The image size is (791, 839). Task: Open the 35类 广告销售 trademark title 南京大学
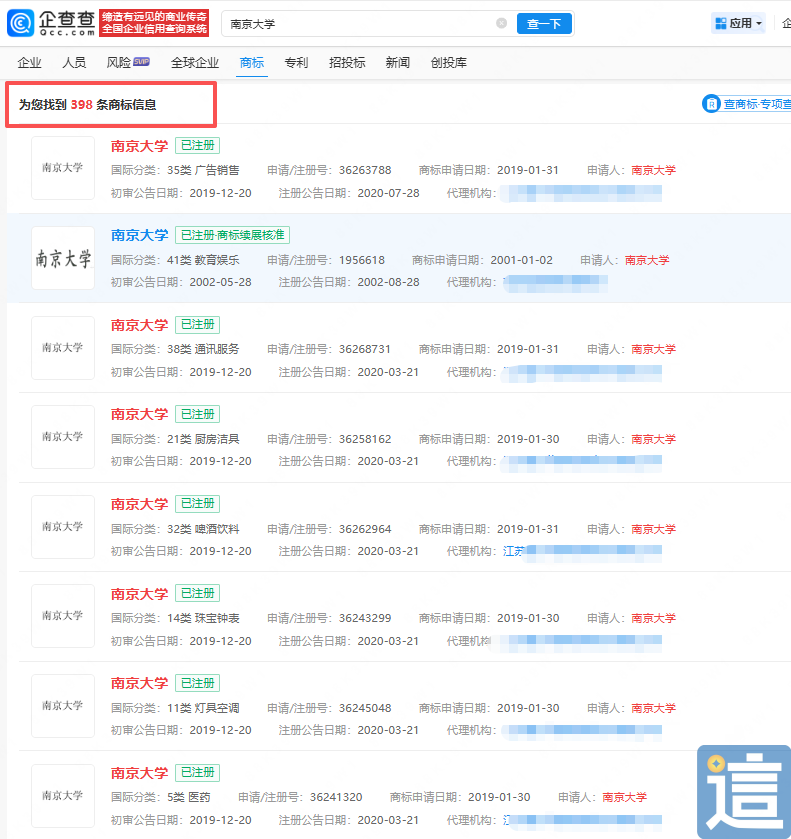(139, 146)
